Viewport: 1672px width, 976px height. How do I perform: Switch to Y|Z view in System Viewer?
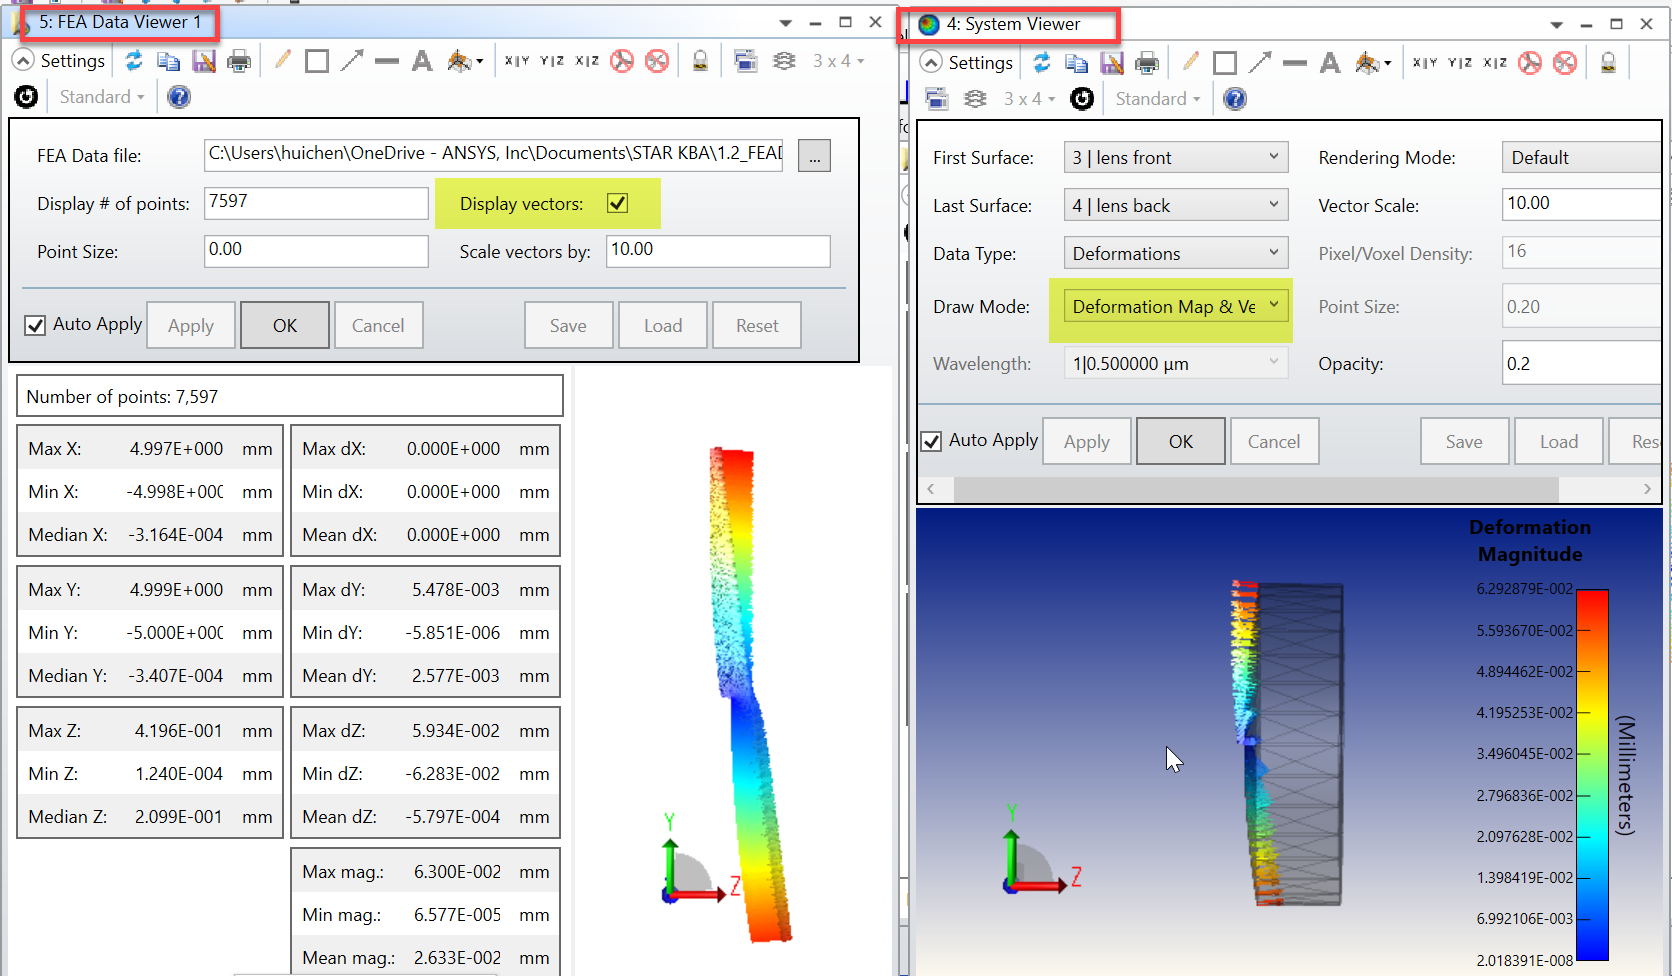[x=1460, y=63]
